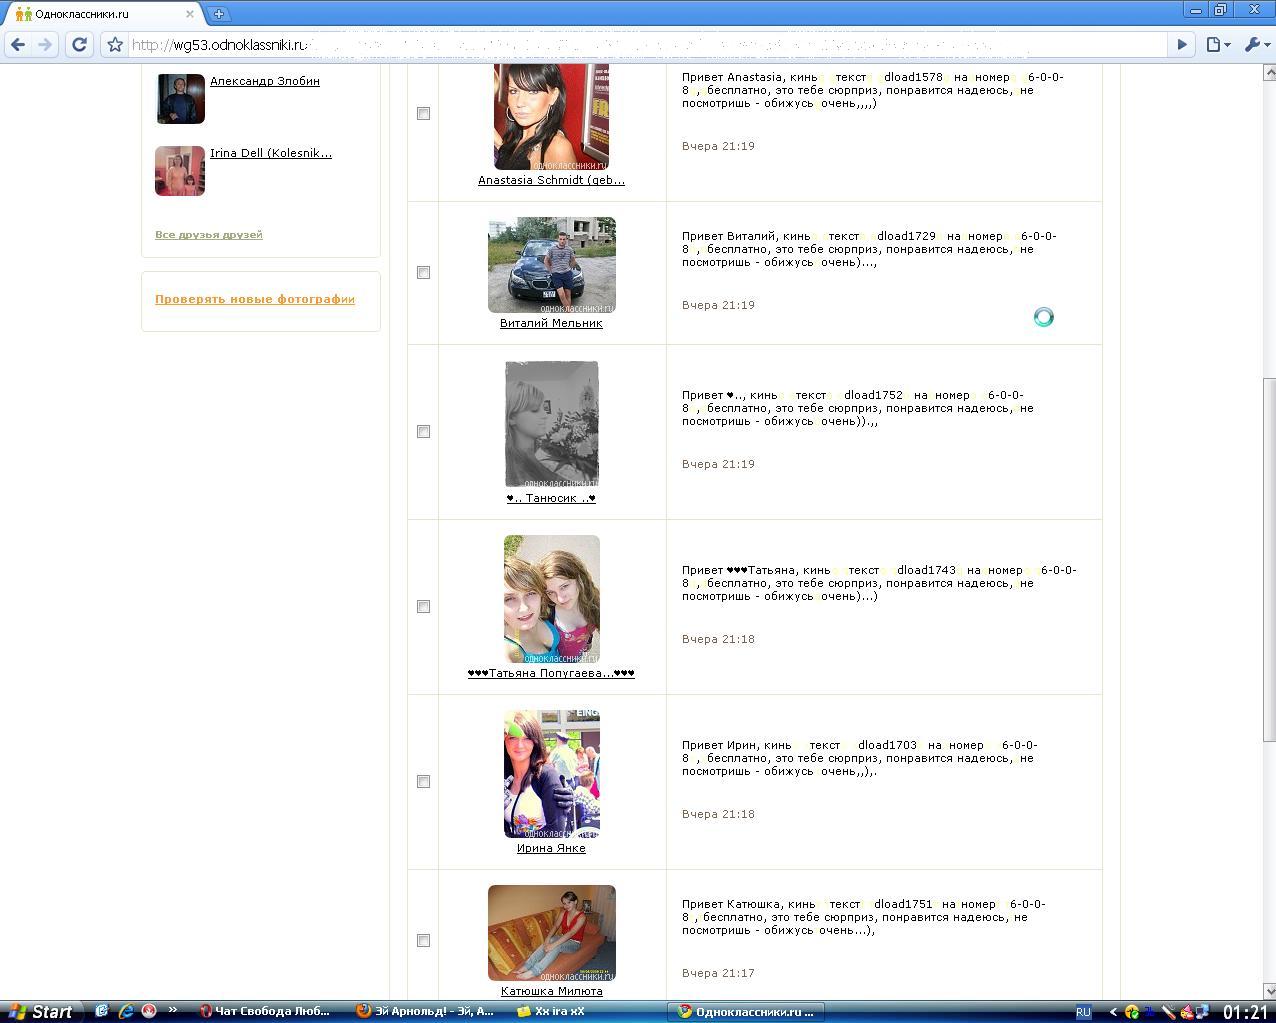The width and height of the screenshot is (1276, 1023).
Task: Expand hidden quick launch icons chevron
Action: tap(172, 1010)
